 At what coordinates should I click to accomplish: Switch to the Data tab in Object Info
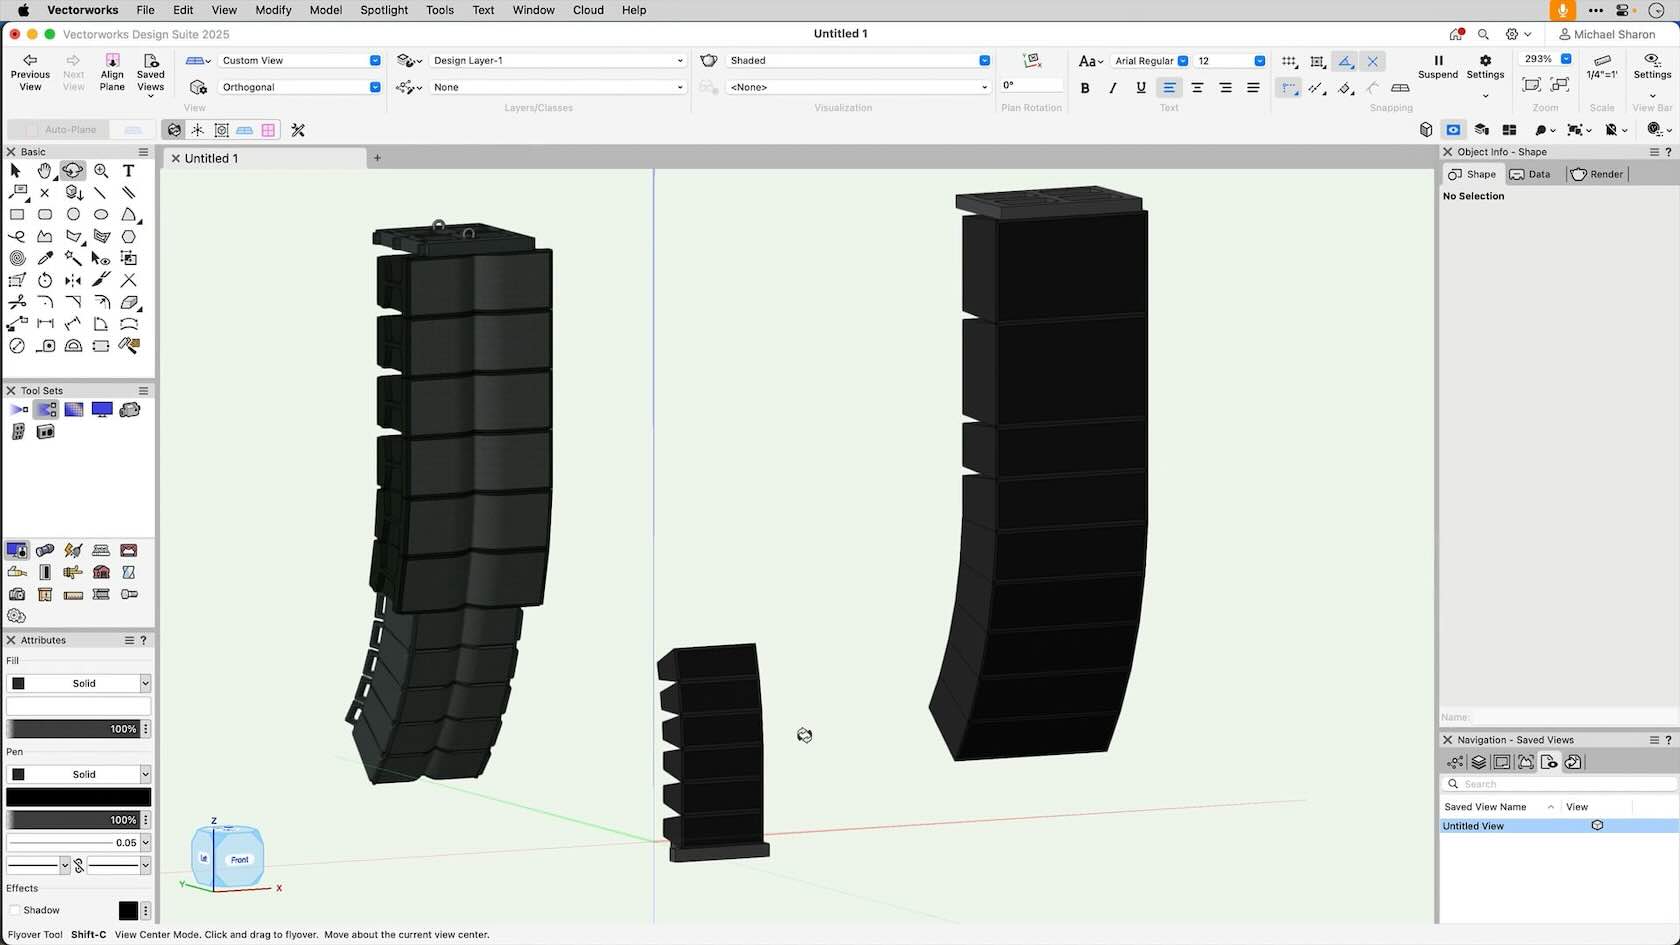tap(1532, 174)
